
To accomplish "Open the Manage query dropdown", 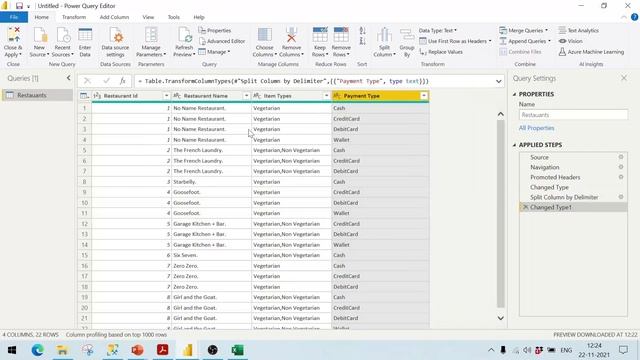I will 214,52.
